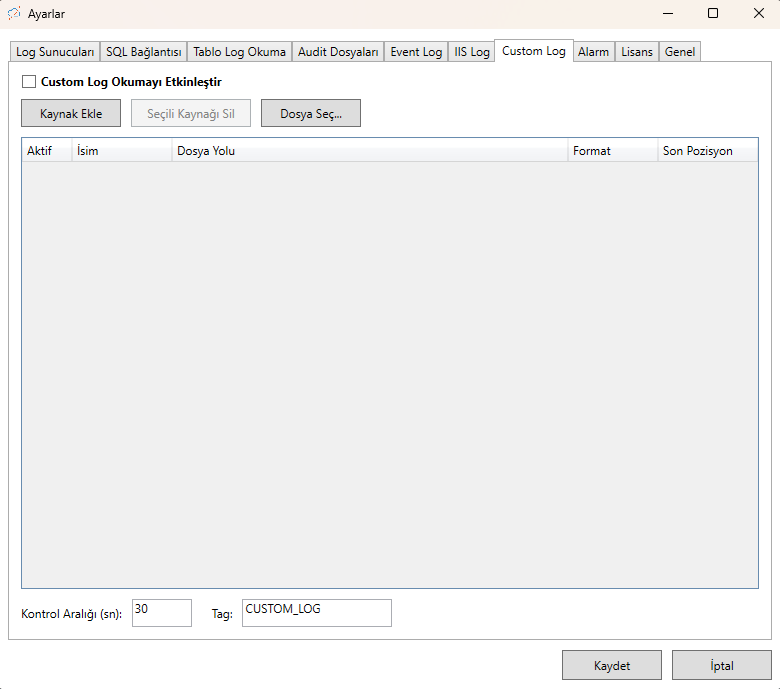The width and height of the screenshot is (780, 689).
Task: Maximize the Ayarlar window
Action: point(713,14)
